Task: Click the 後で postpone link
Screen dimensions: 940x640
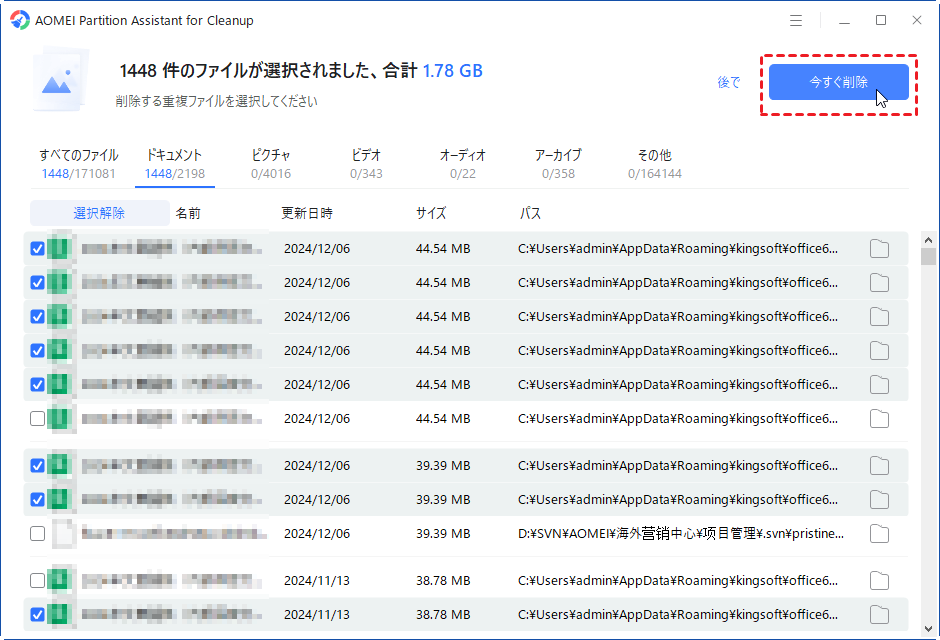Action: click(x=729, y=83)
